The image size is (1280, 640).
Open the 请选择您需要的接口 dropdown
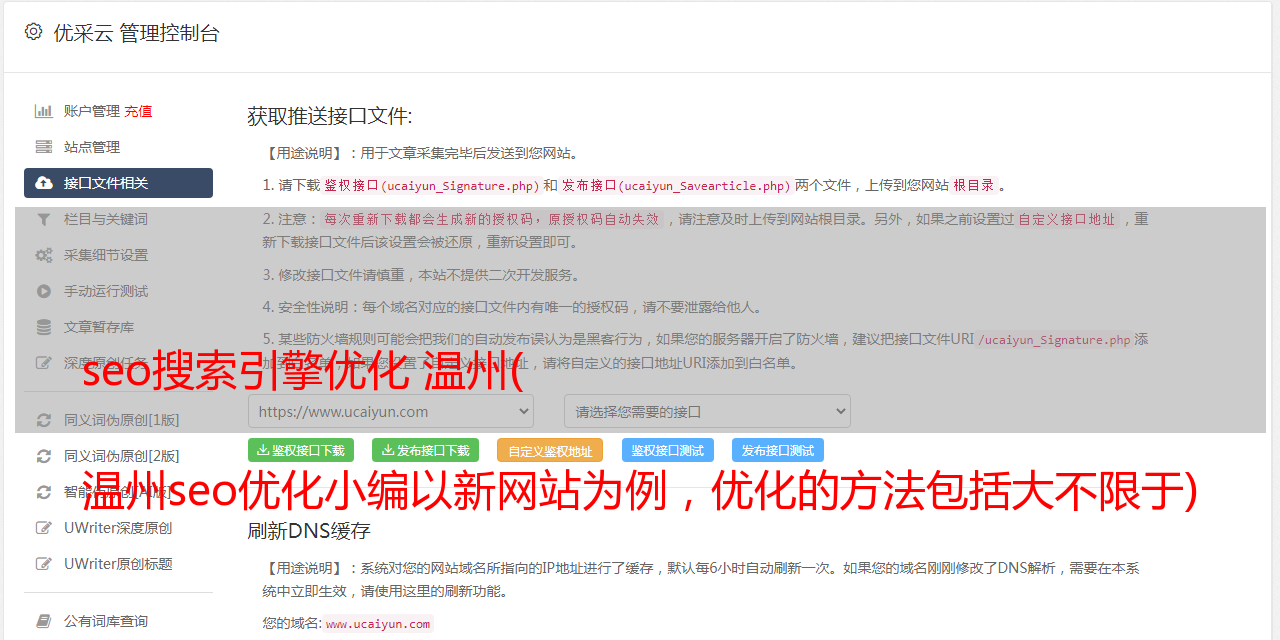(x=707, y=411)
